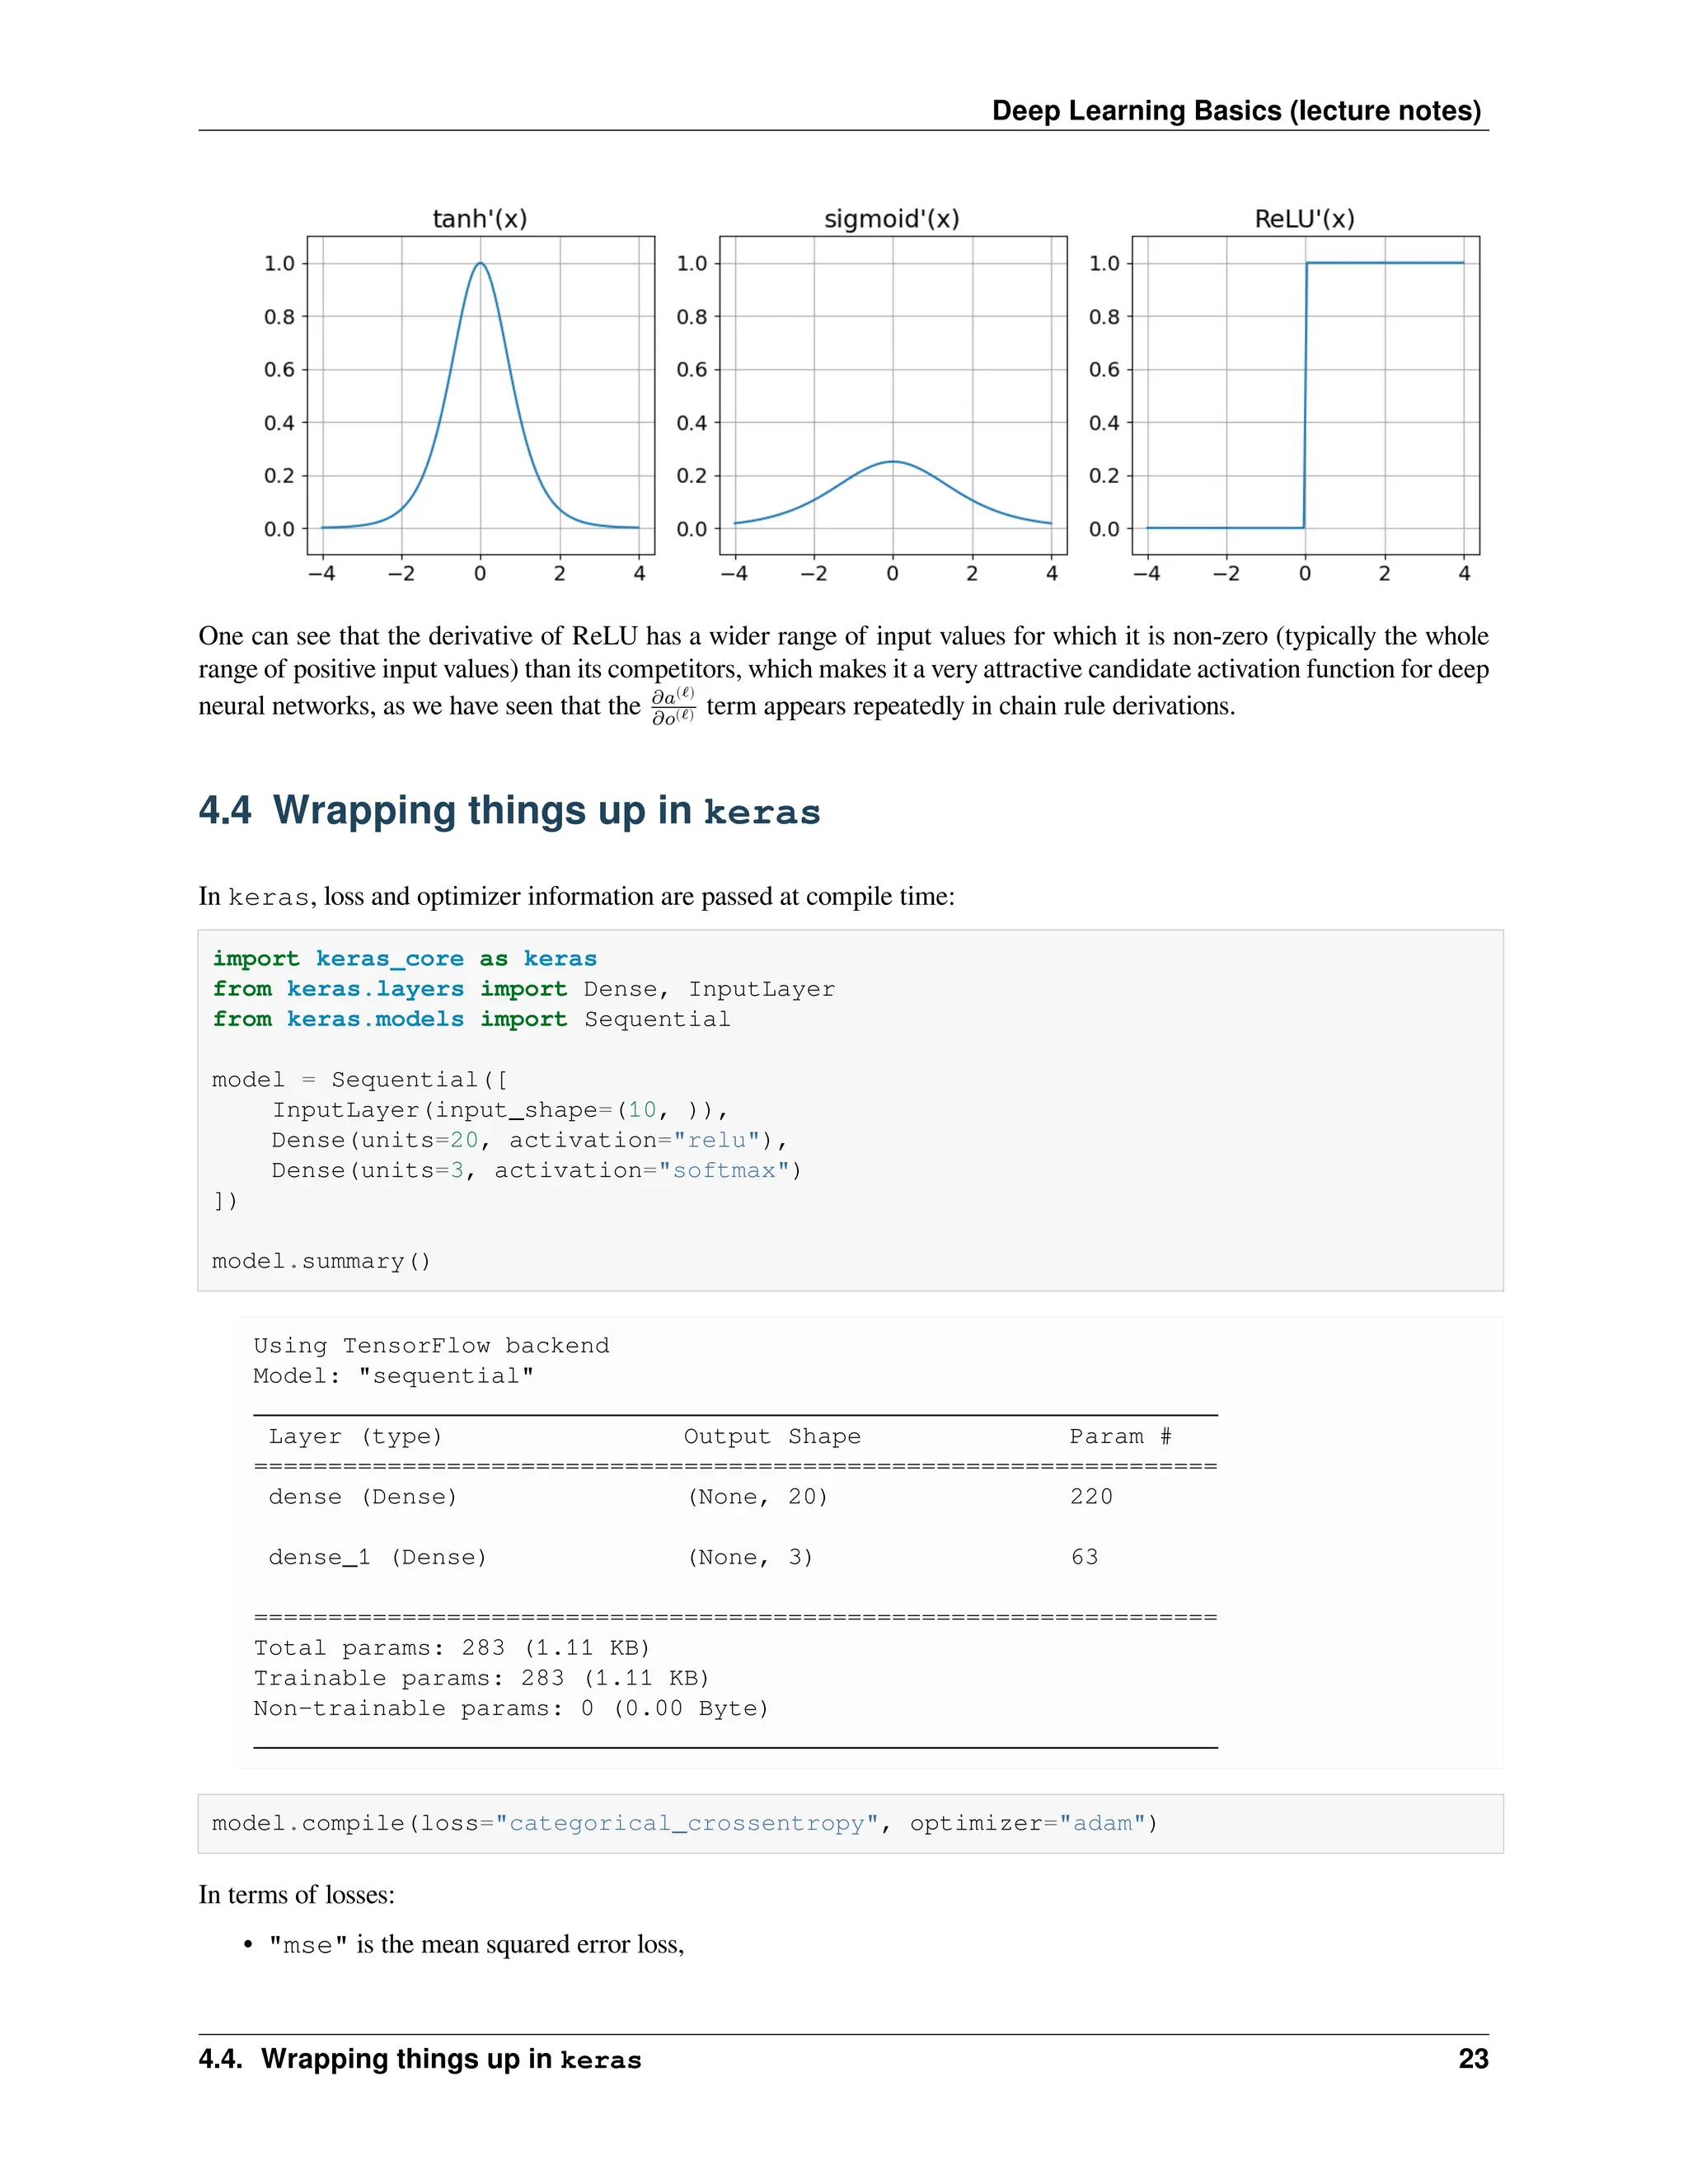Screen dimensions: 1688x2184
Task: Click the page number 23 in the footer
Action: point(1474,2059)
